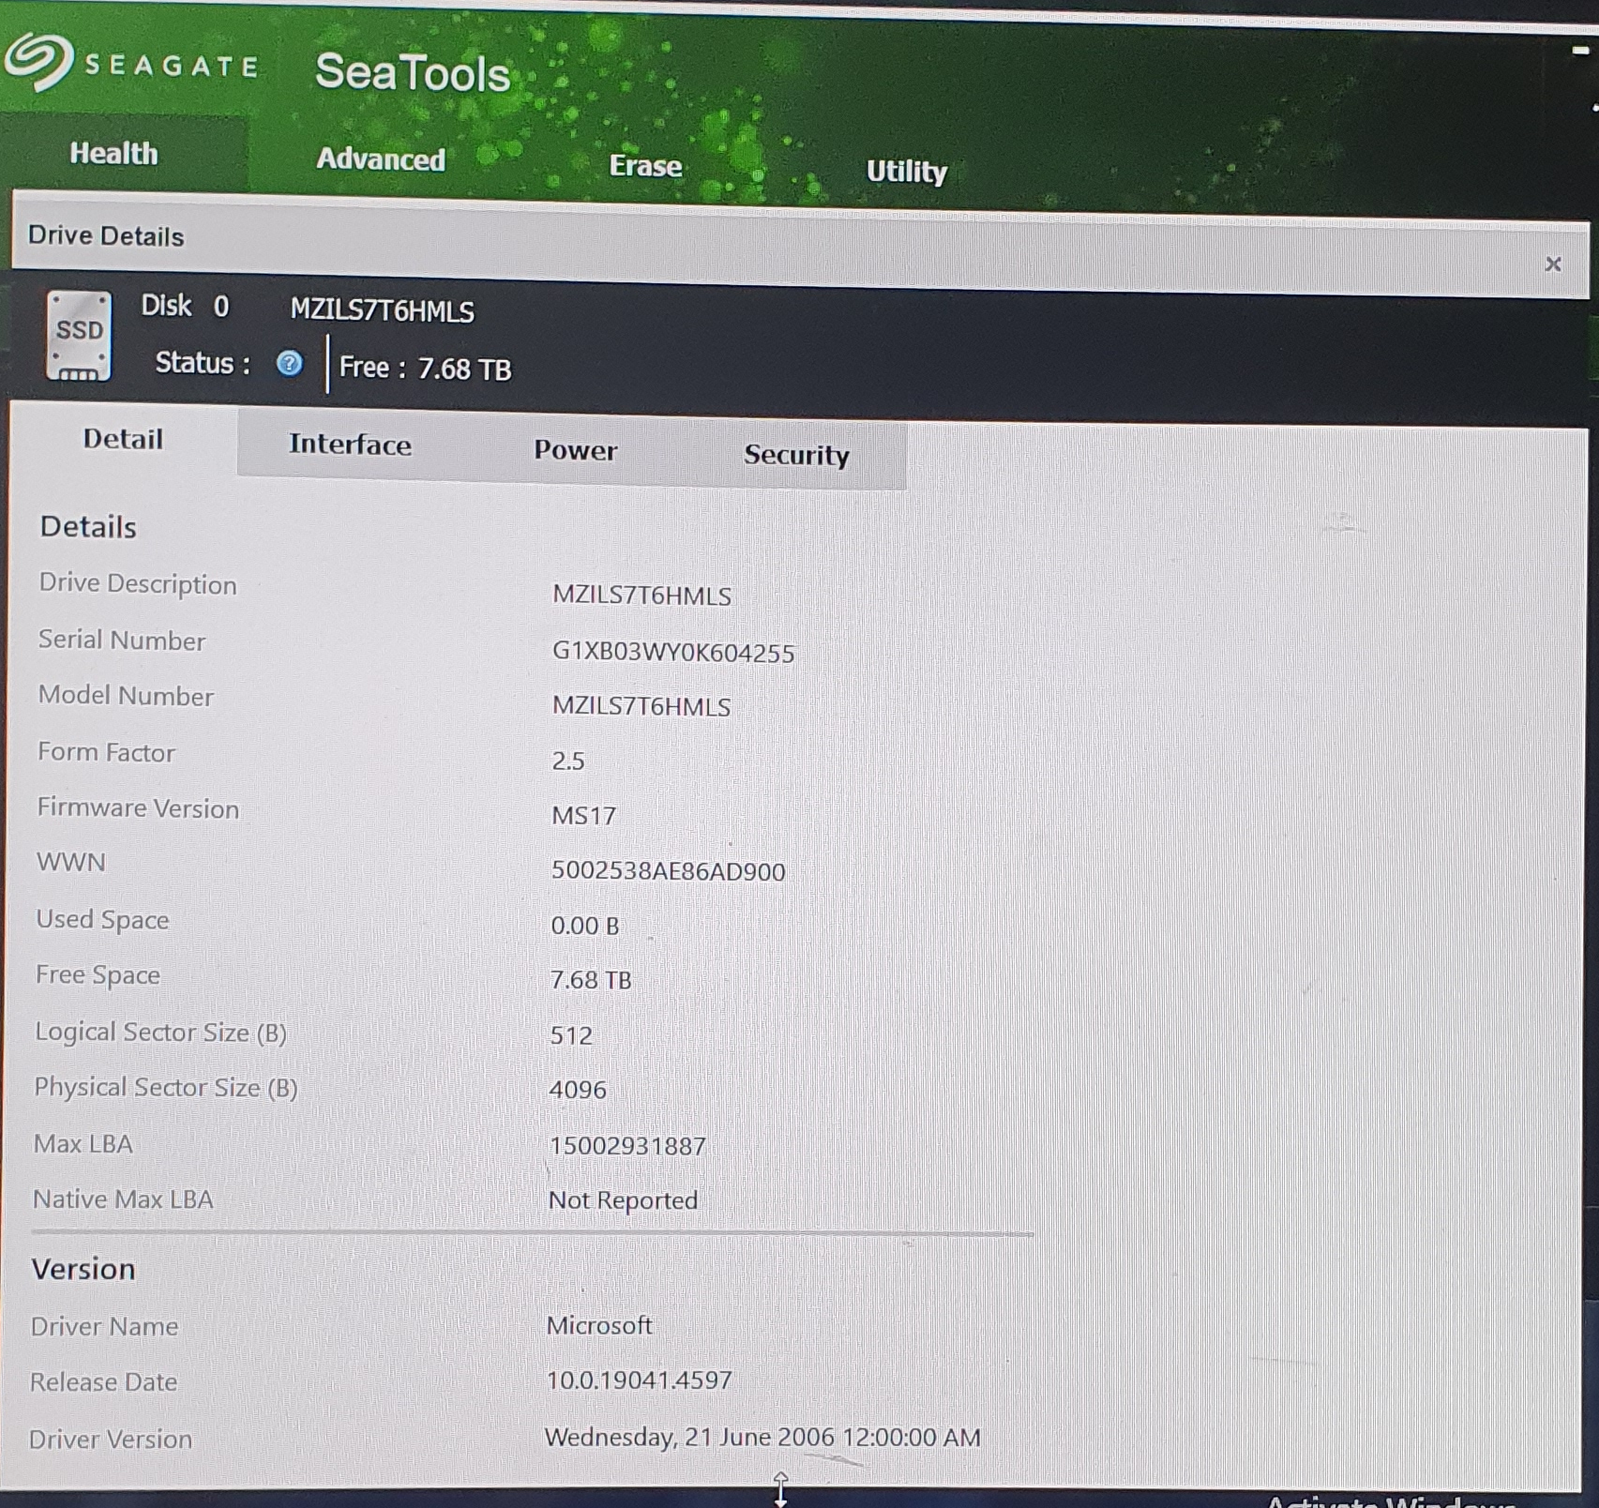1599x1508 pixels.
Task: Open the Advanced menu
Action: click(x=380, y=160)
